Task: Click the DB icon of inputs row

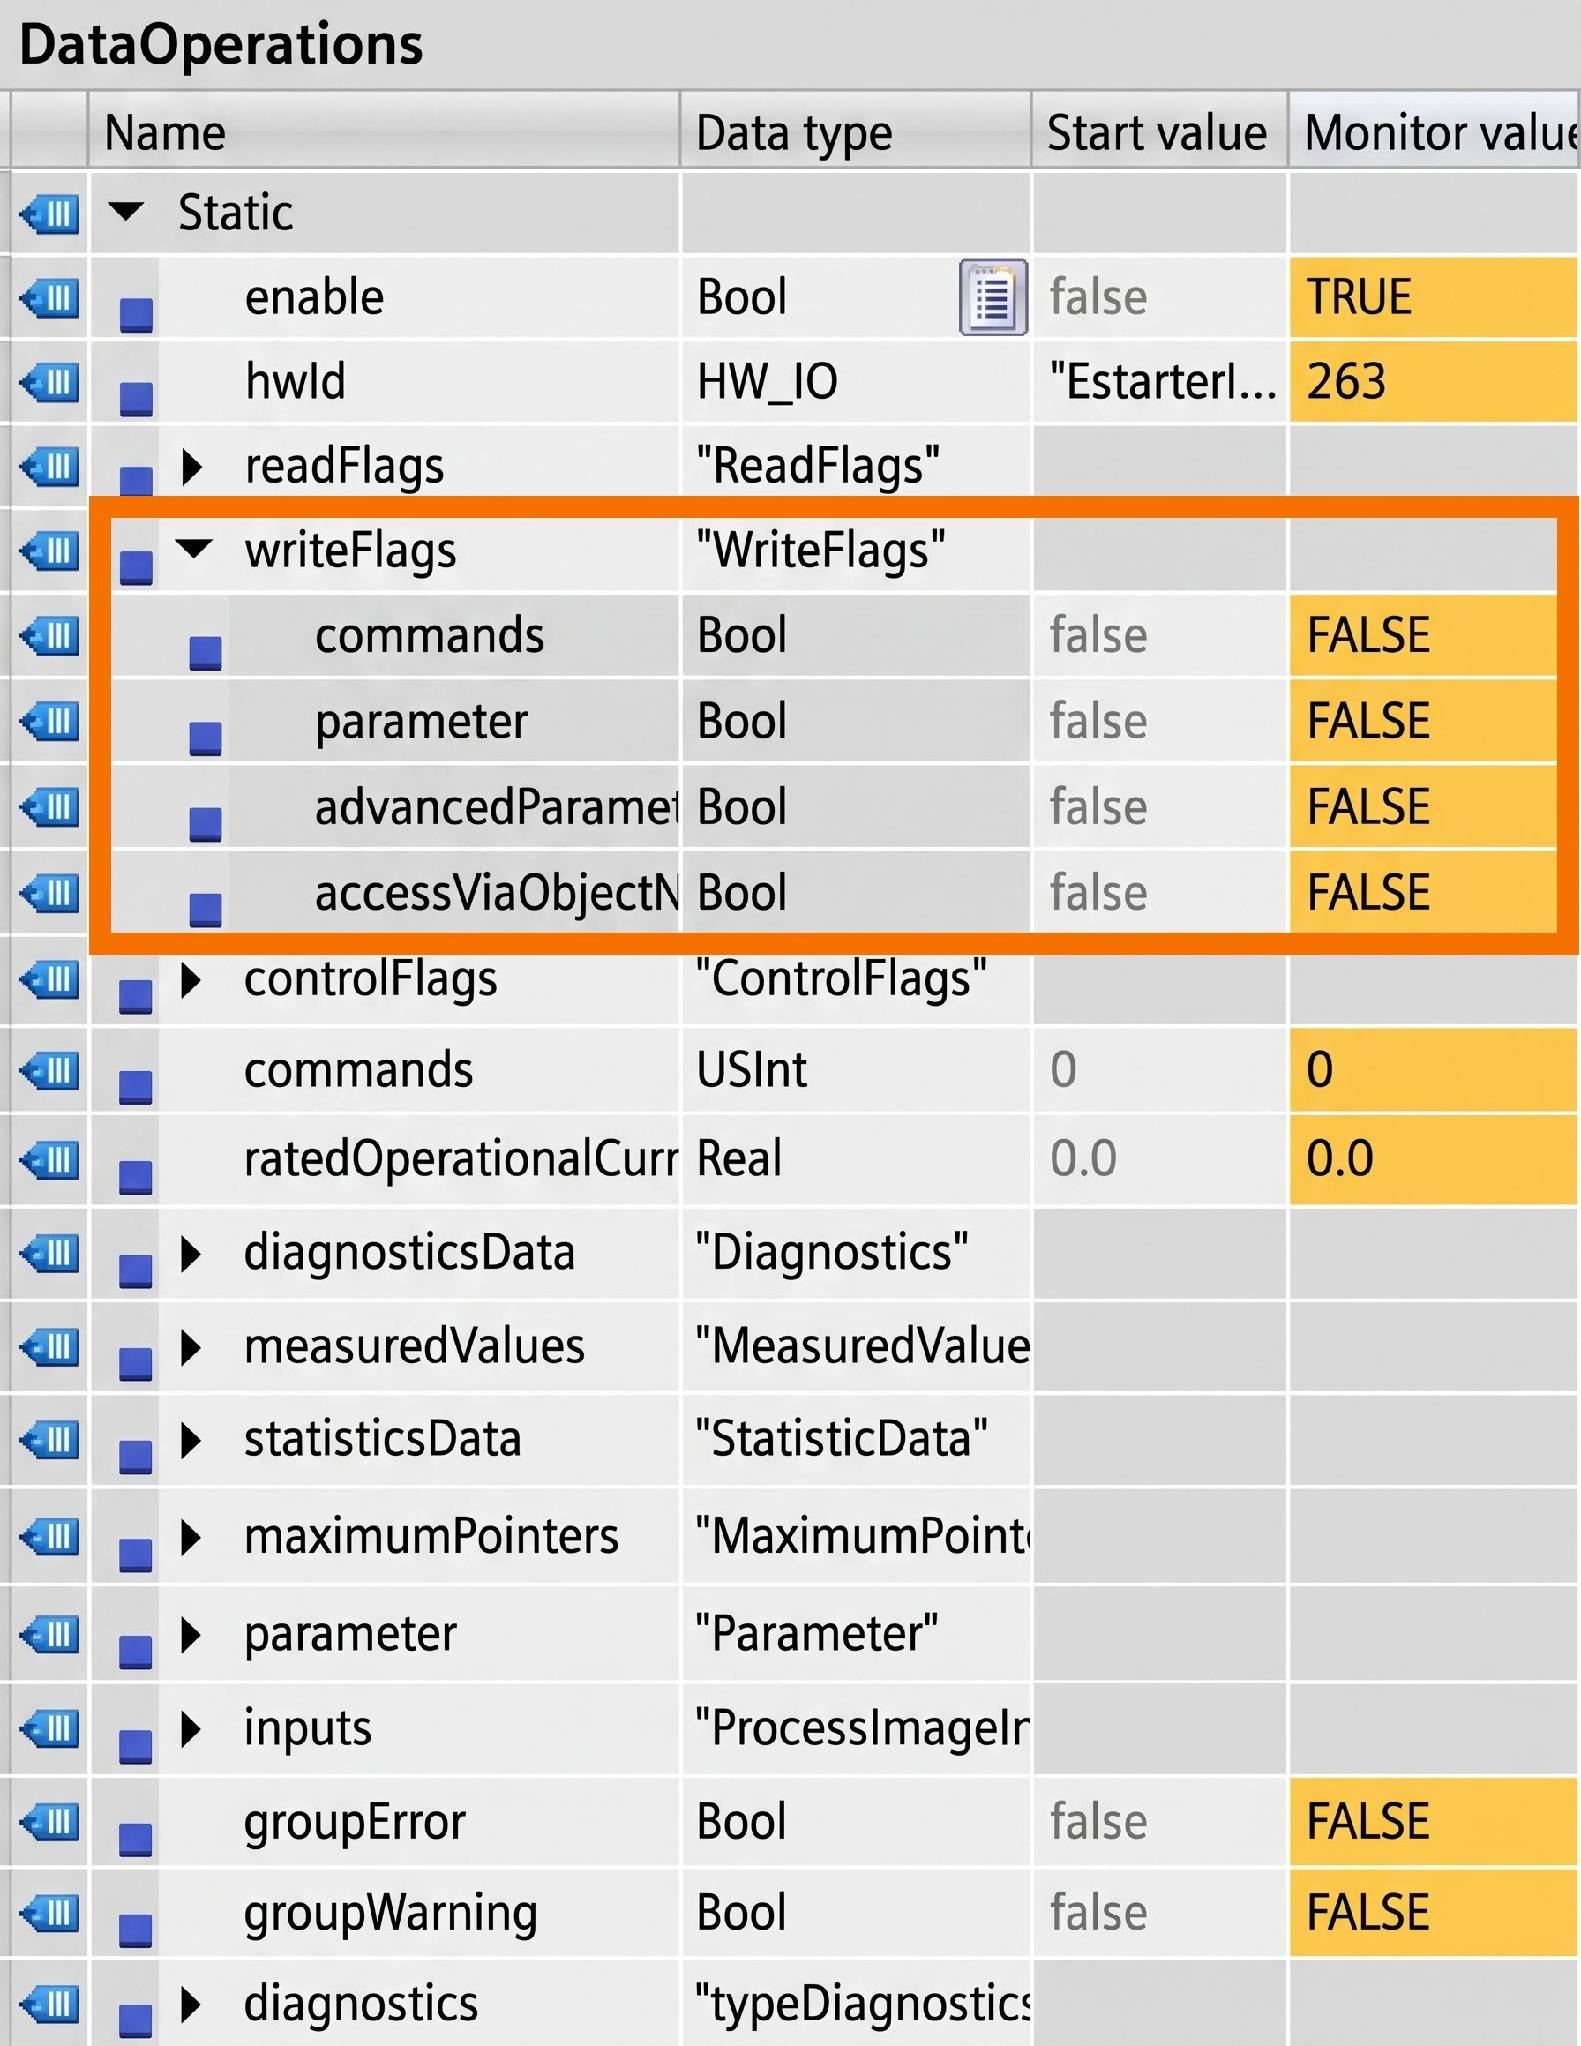Action: (x=50, y=1729)
